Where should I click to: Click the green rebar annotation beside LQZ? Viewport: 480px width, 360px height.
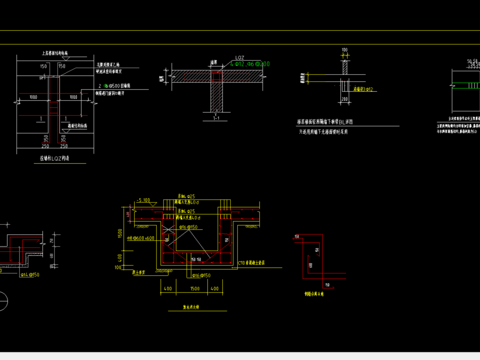[250, 64]
